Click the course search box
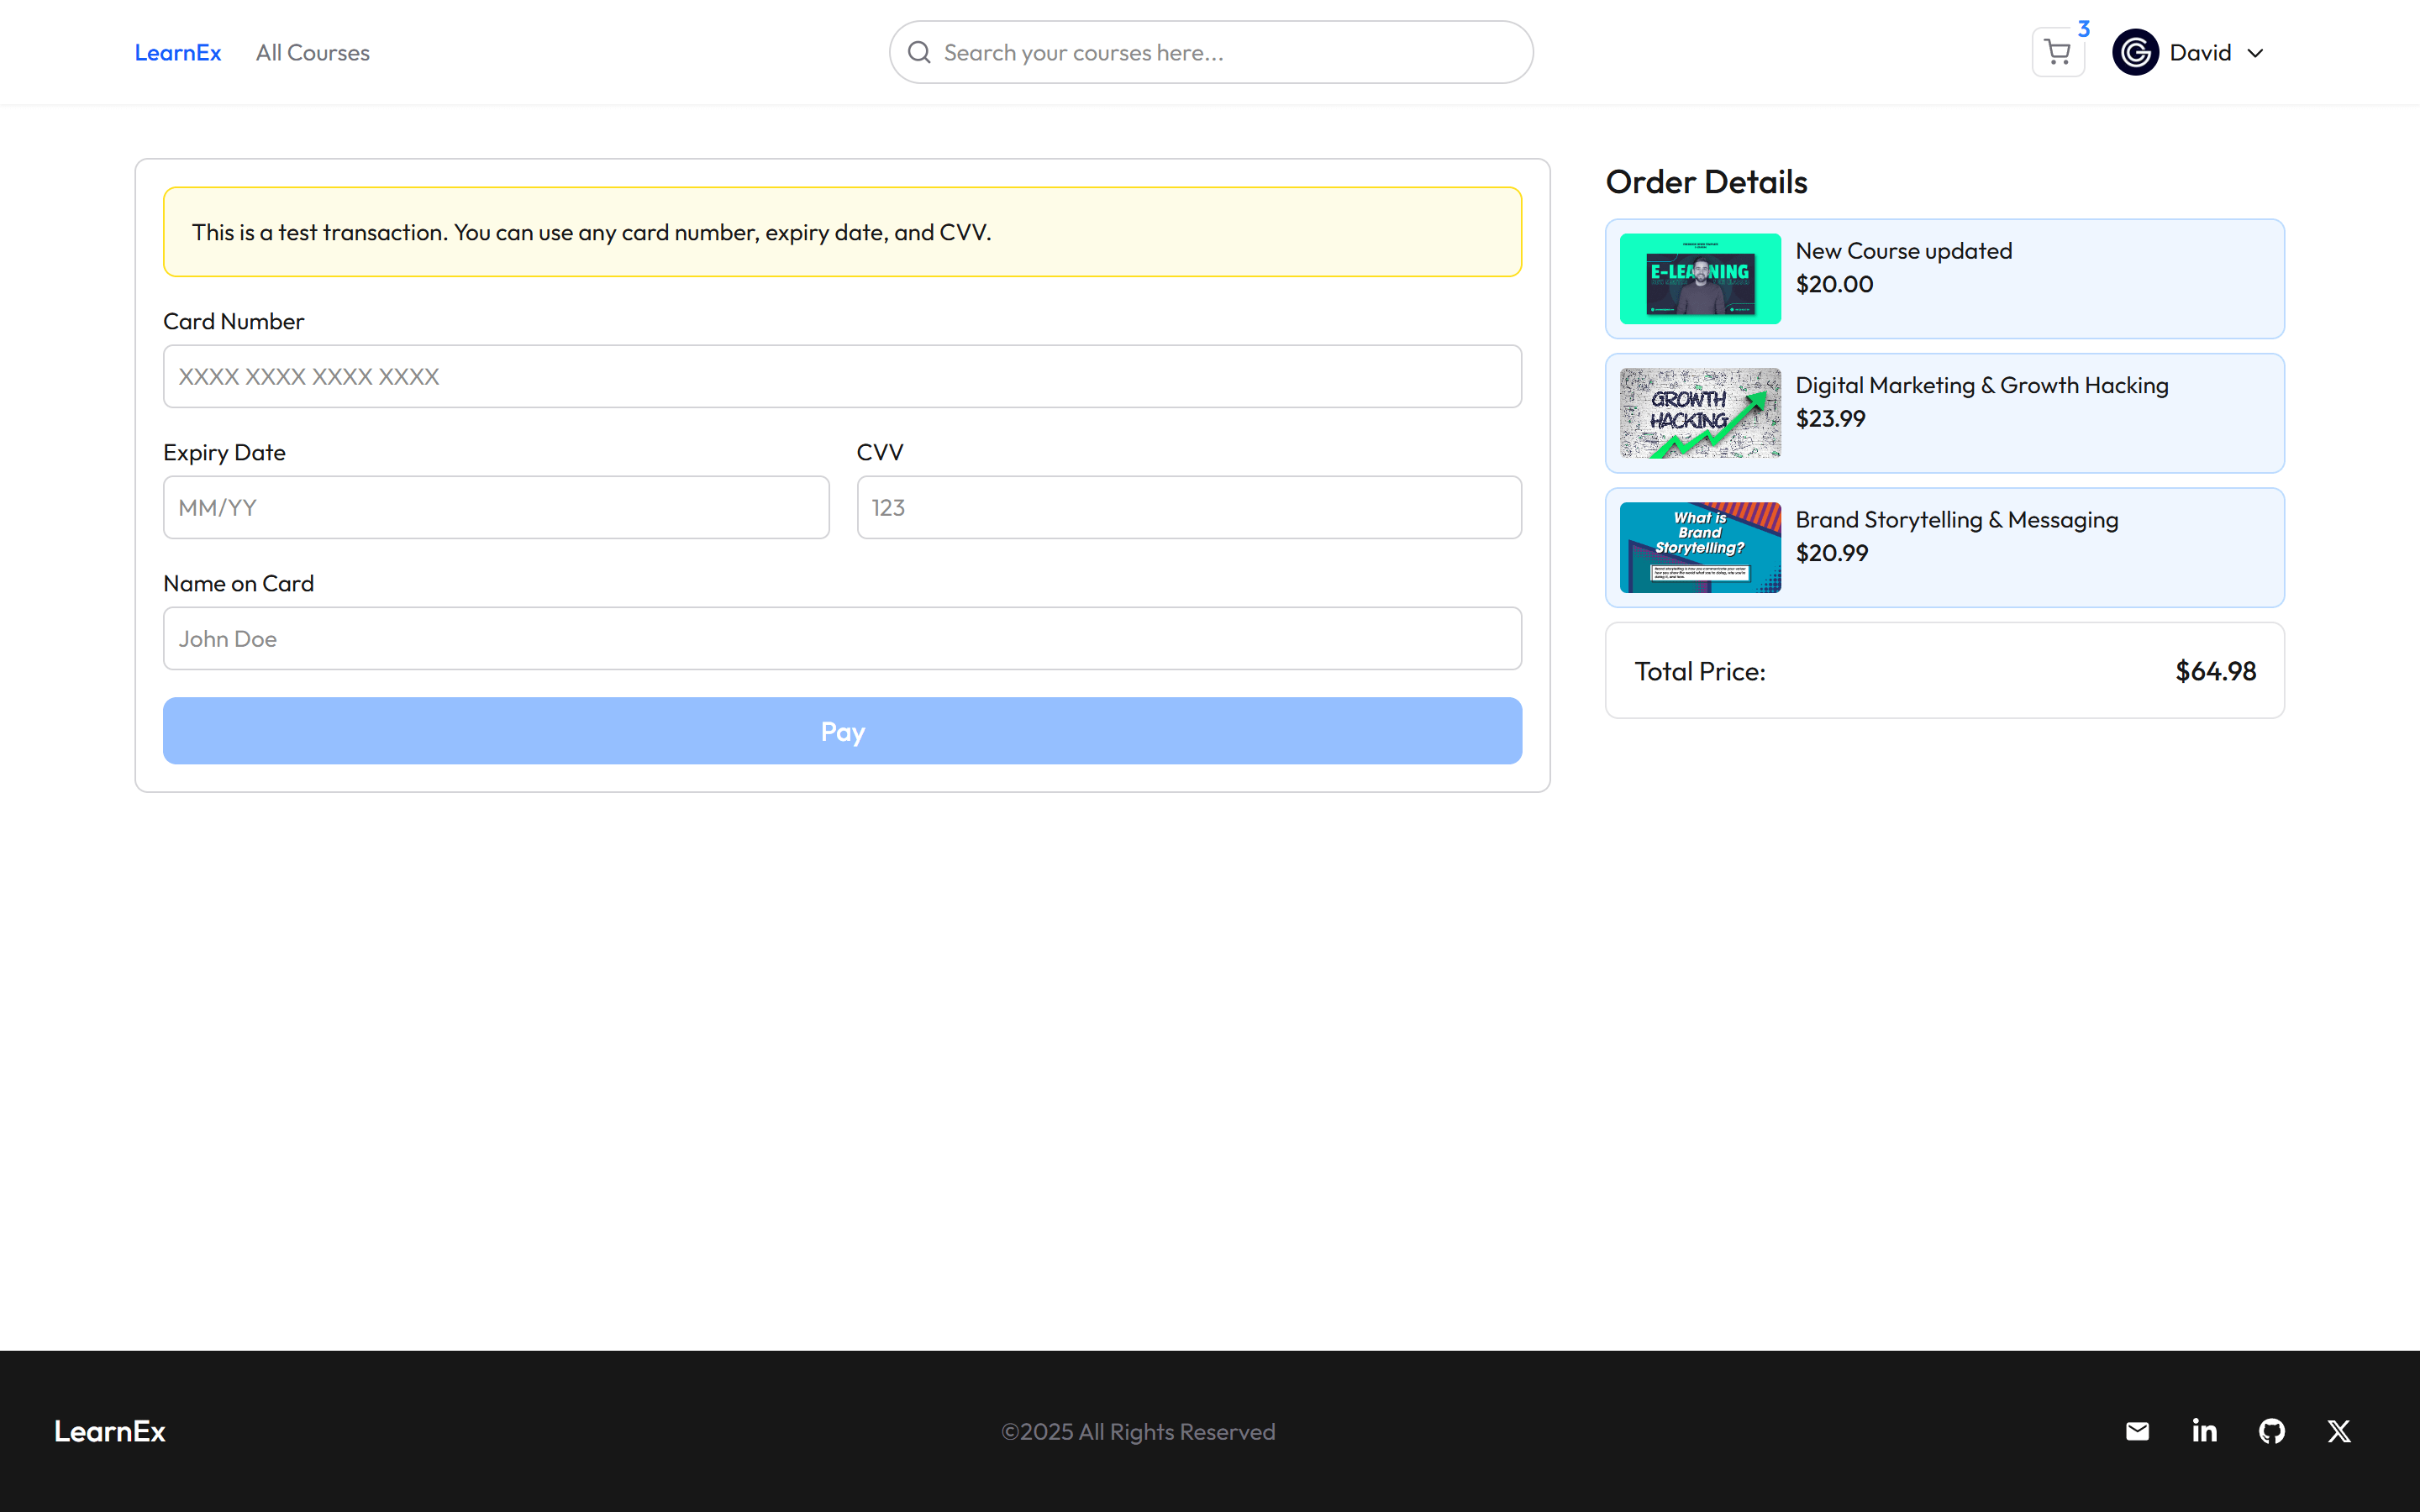 1225,52
